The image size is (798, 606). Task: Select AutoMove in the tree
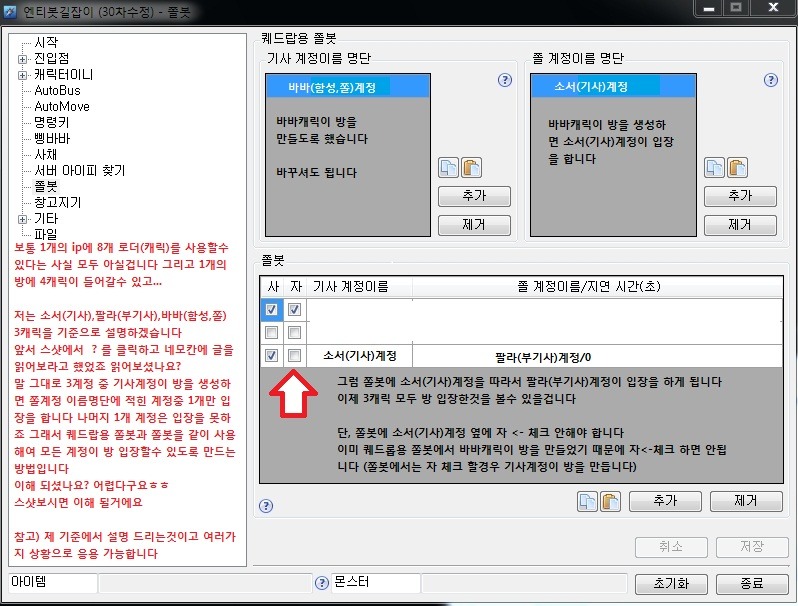coord(62,106)
